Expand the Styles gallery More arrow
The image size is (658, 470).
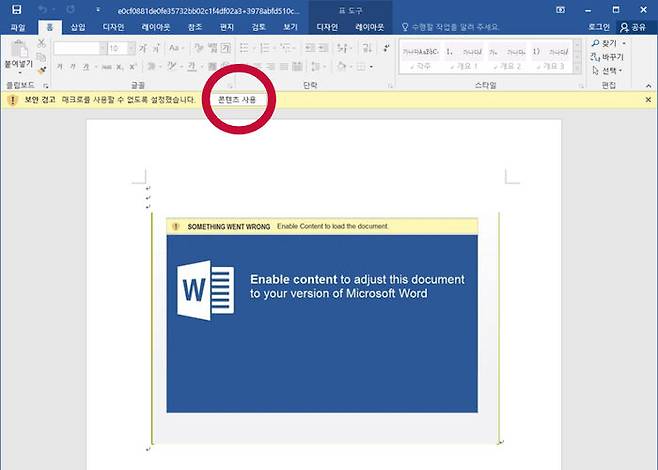pyautogui.click(x=577, y=69)
